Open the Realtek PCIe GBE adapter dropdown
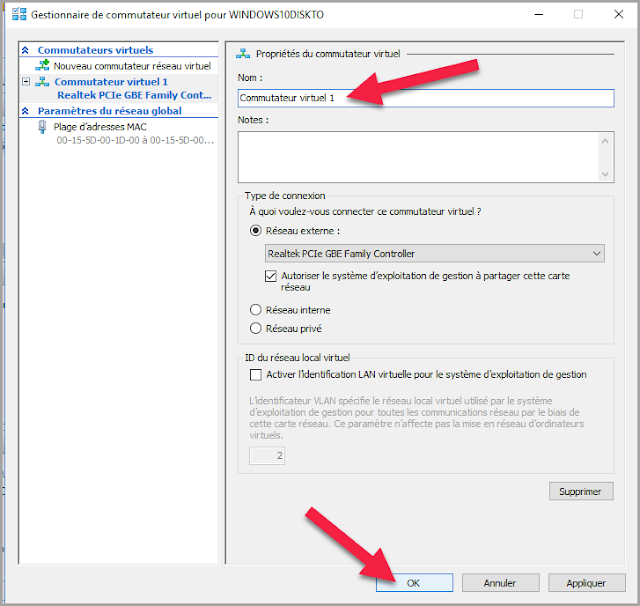 (435, 253)
